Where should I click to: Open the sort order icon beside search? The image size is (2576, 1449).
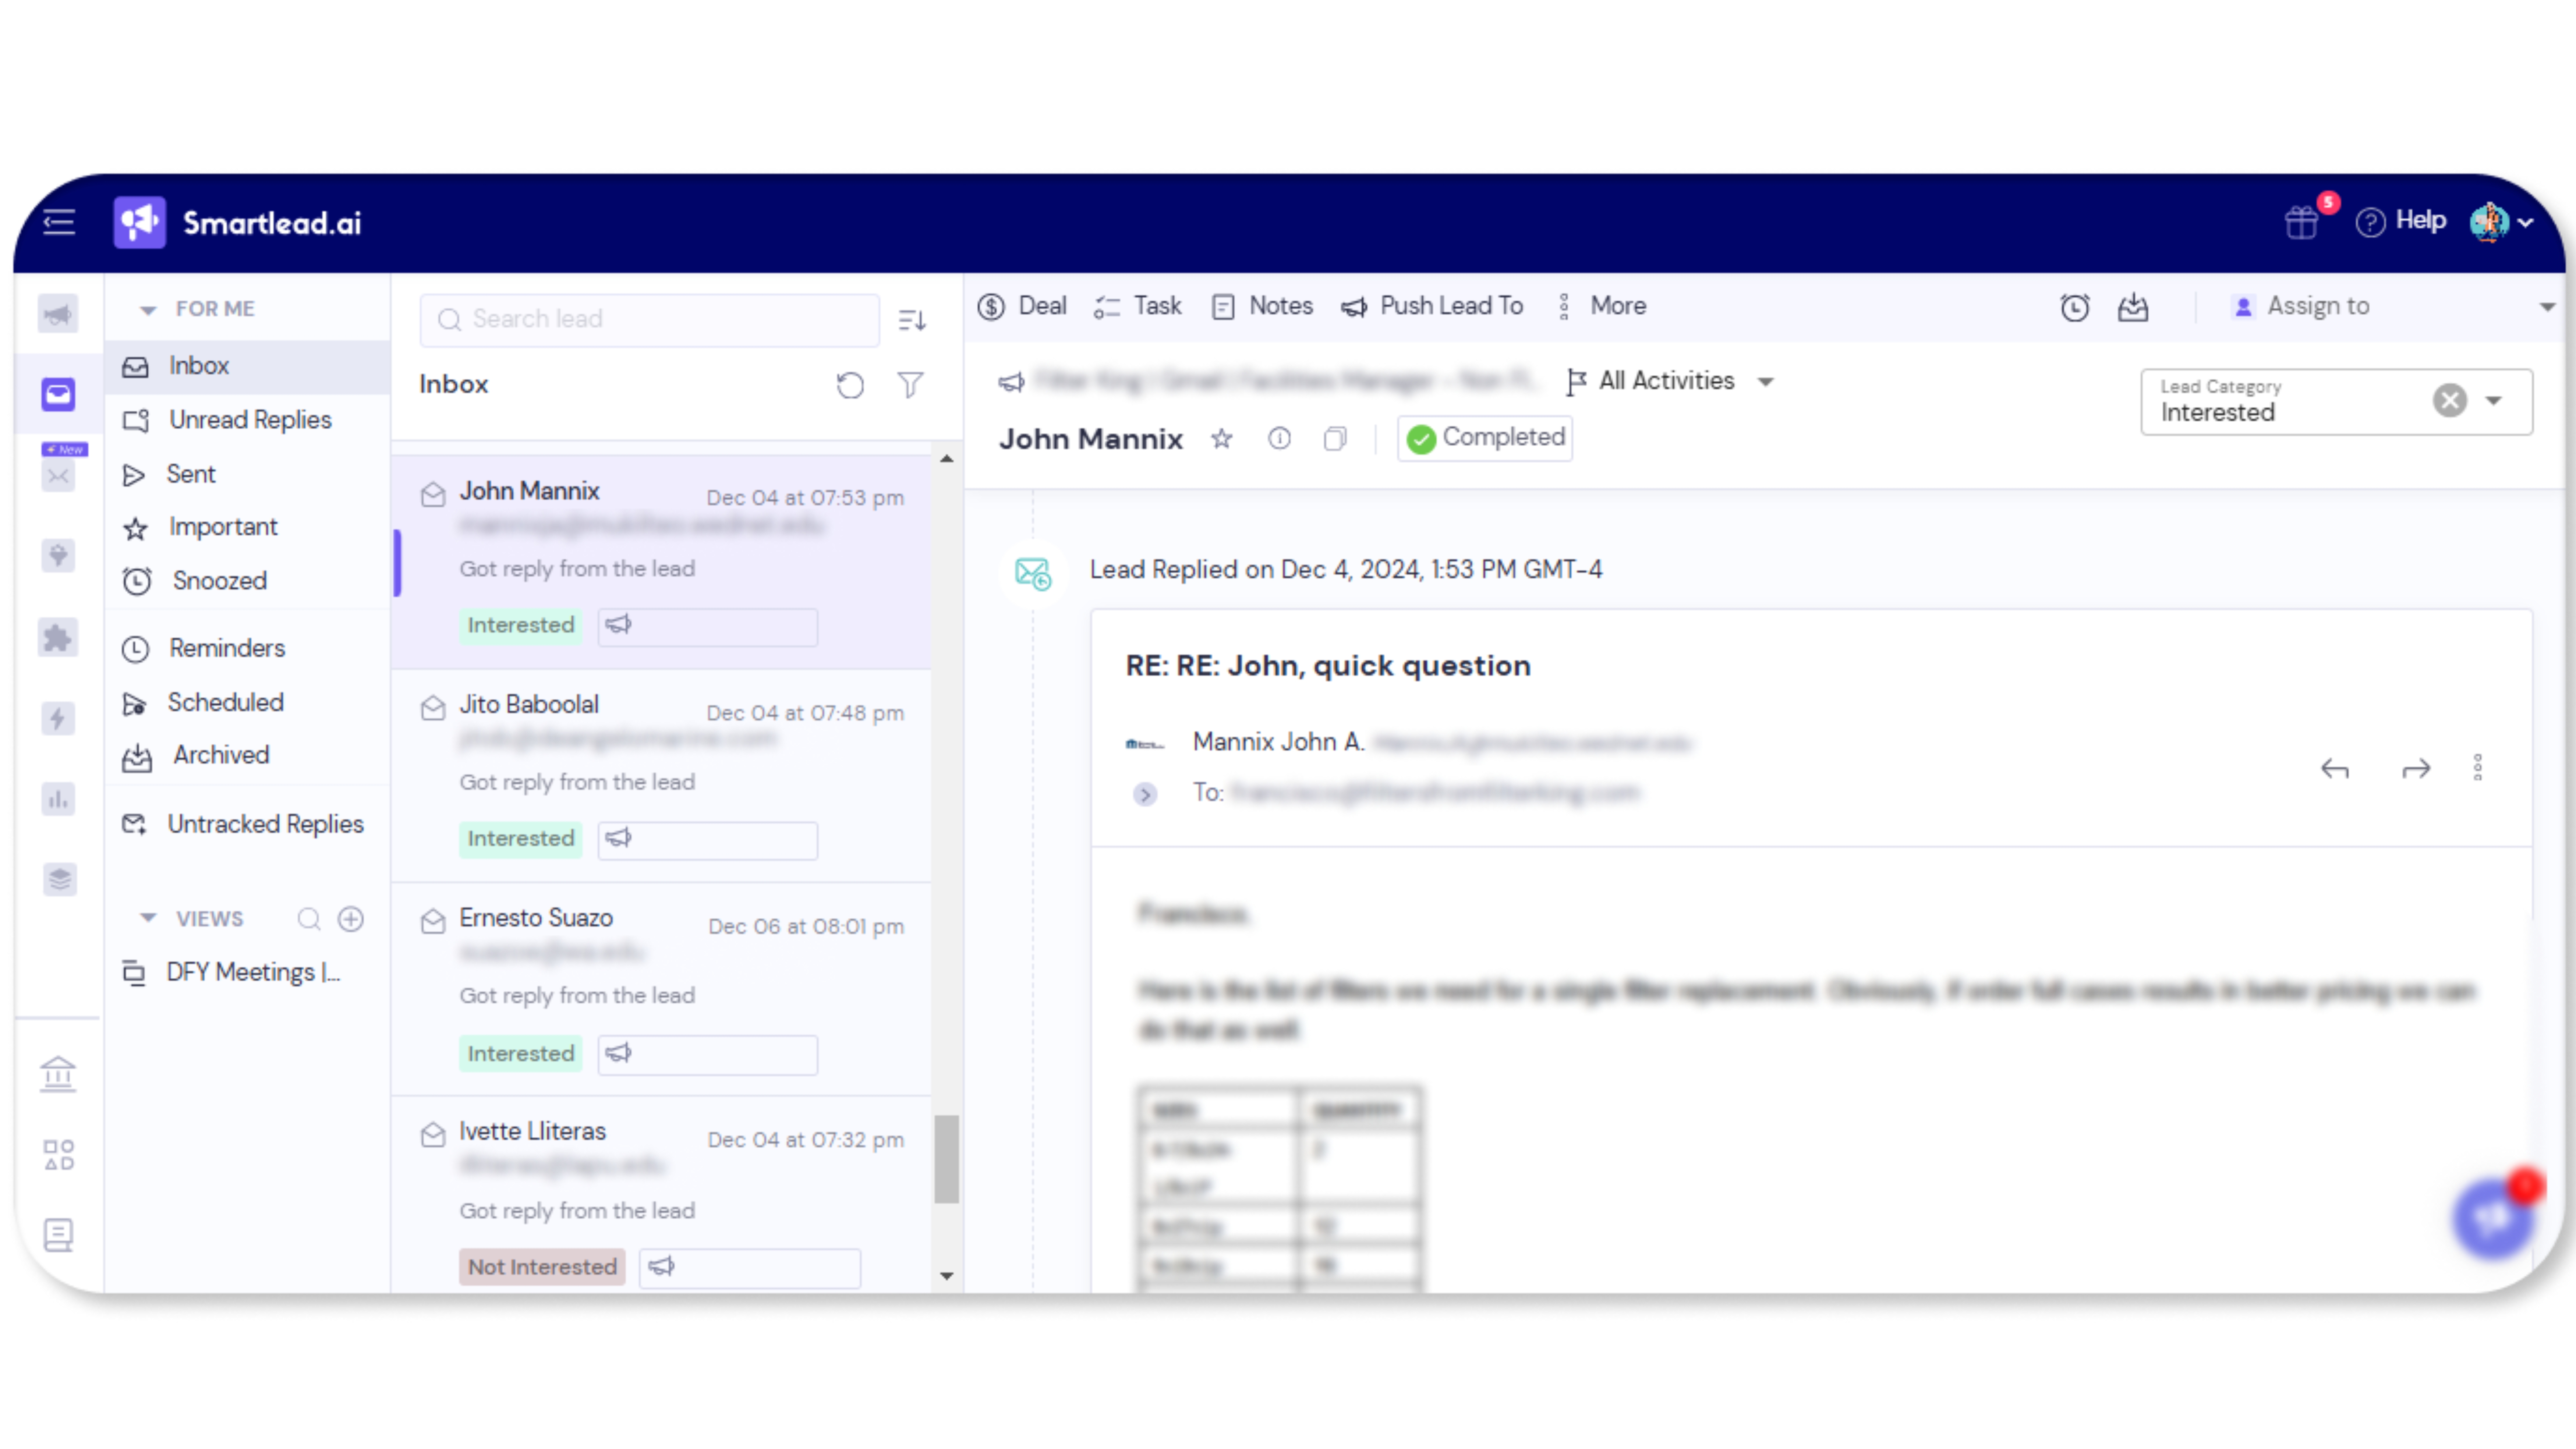(x=912, y=320)
